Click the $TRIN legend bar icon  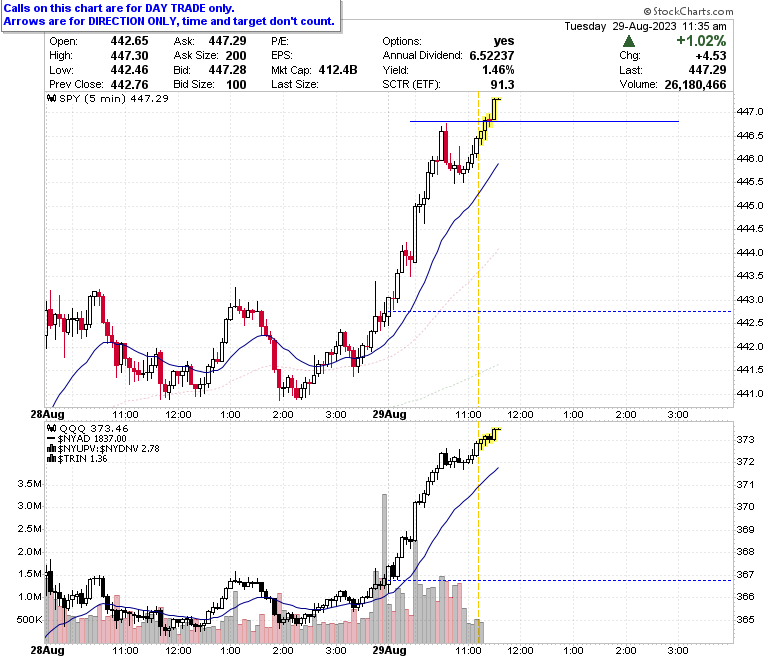click(x=51, y=459)
